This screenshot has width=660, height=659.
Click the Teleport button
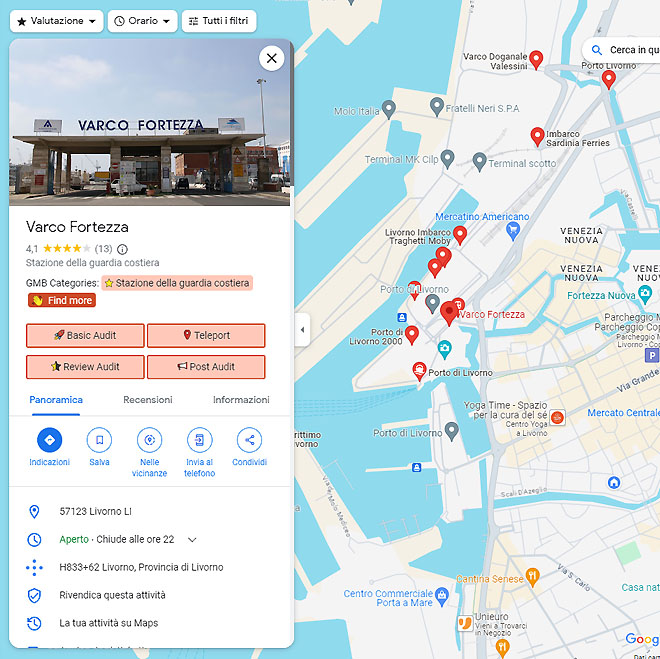click(x=206, y=335)
